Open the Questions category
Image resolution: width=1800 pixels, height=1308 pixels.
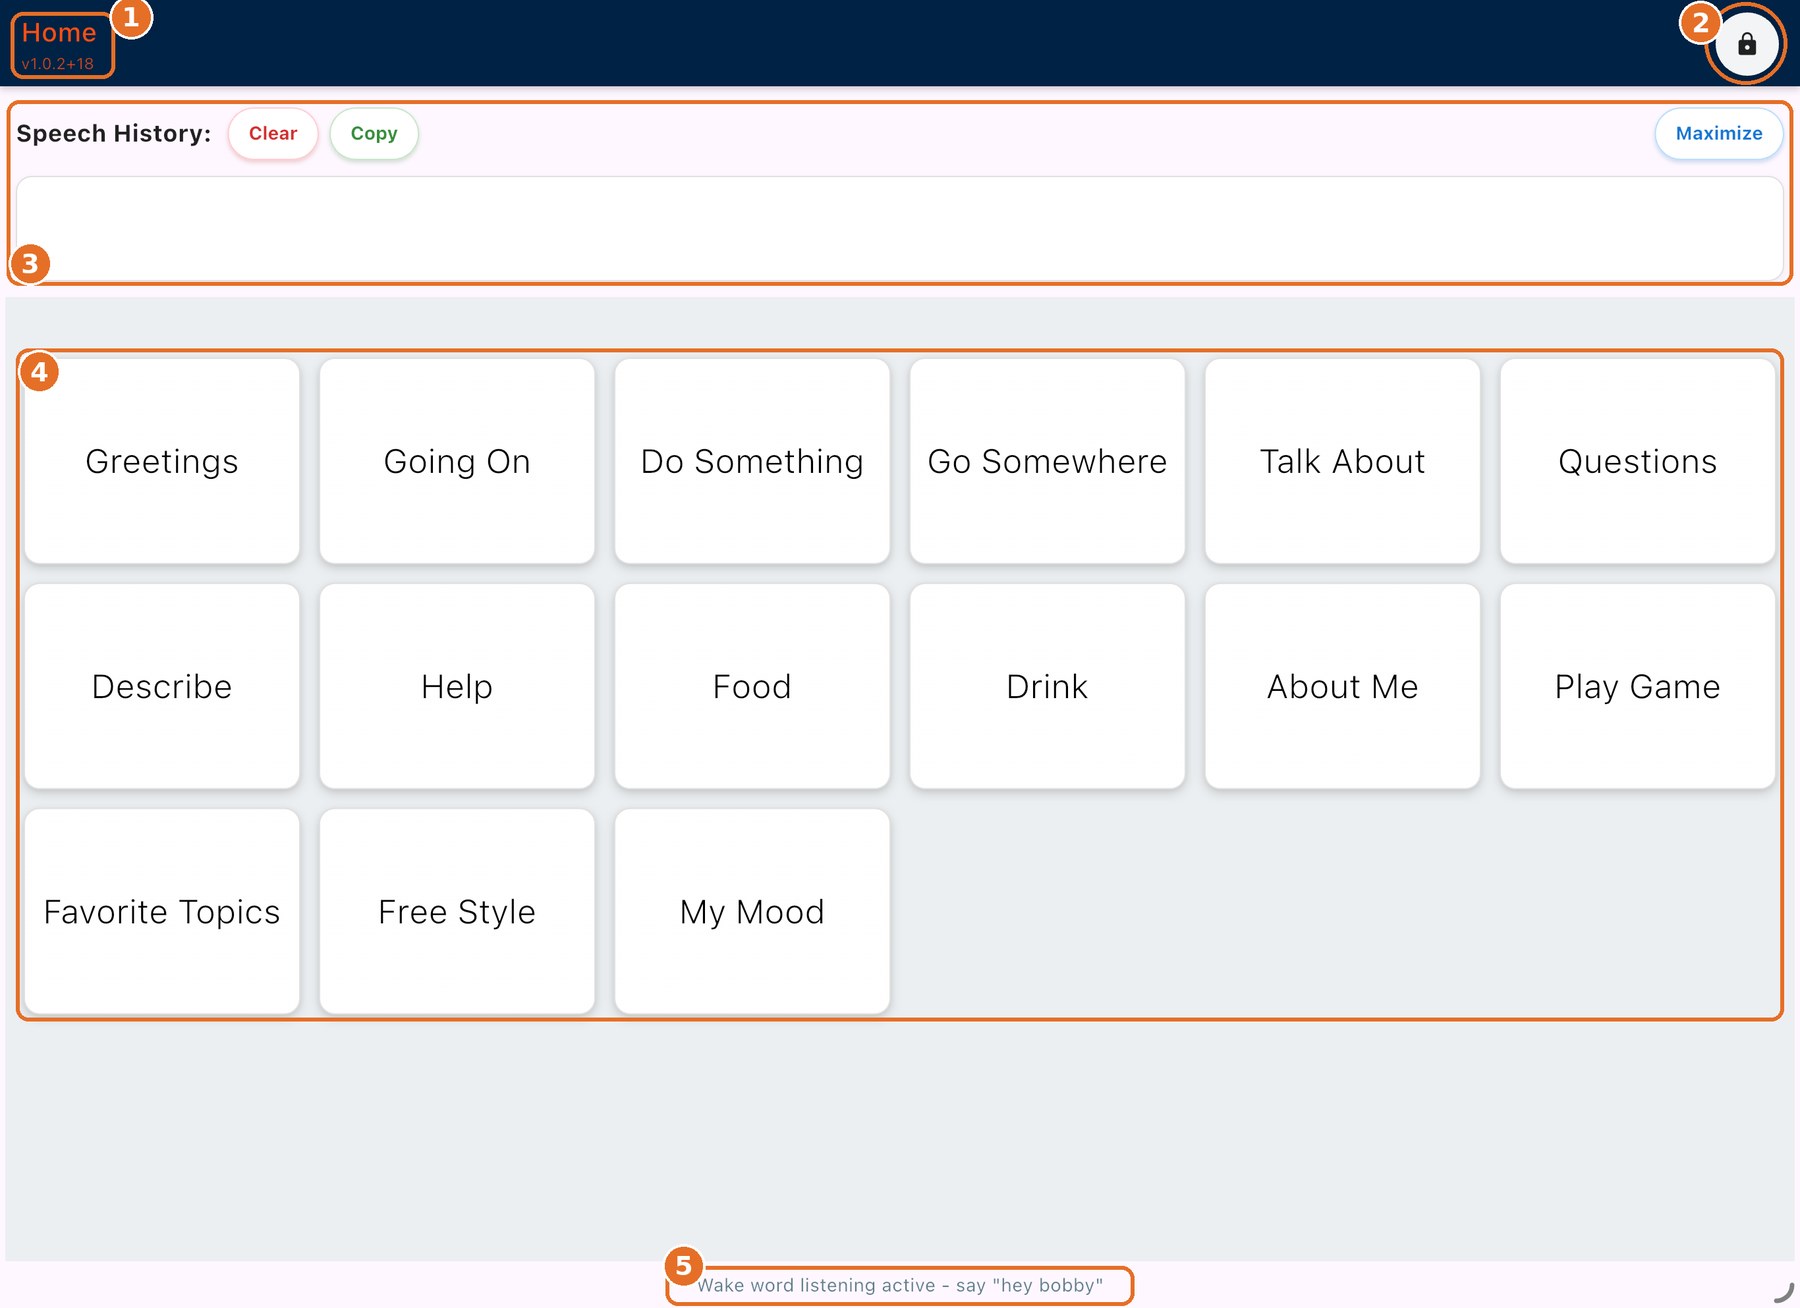[x=1637, y=461]
